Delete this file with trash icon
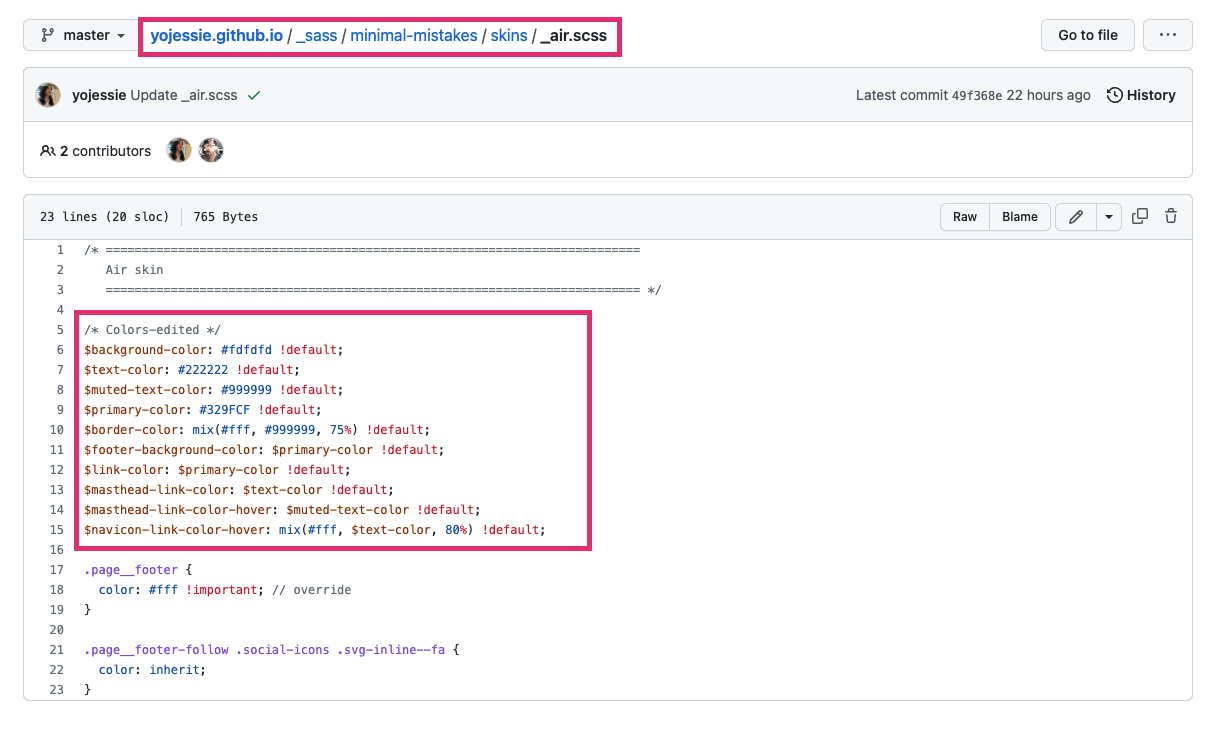The width and height of the screenshot is (1217, 736). pyautogui.click(x=1171, y=216)
